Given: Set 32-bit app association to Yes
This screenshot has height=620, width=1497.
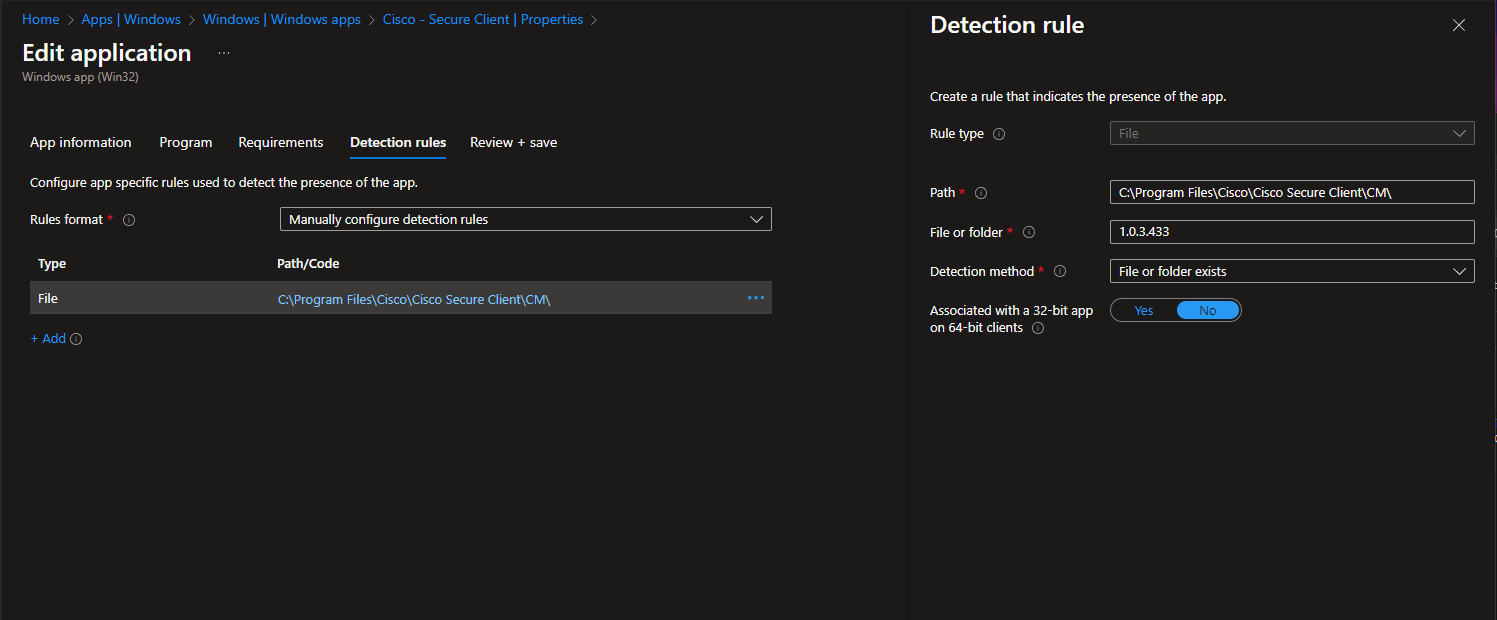Looking at the screenshot, I should [1144, 311].
